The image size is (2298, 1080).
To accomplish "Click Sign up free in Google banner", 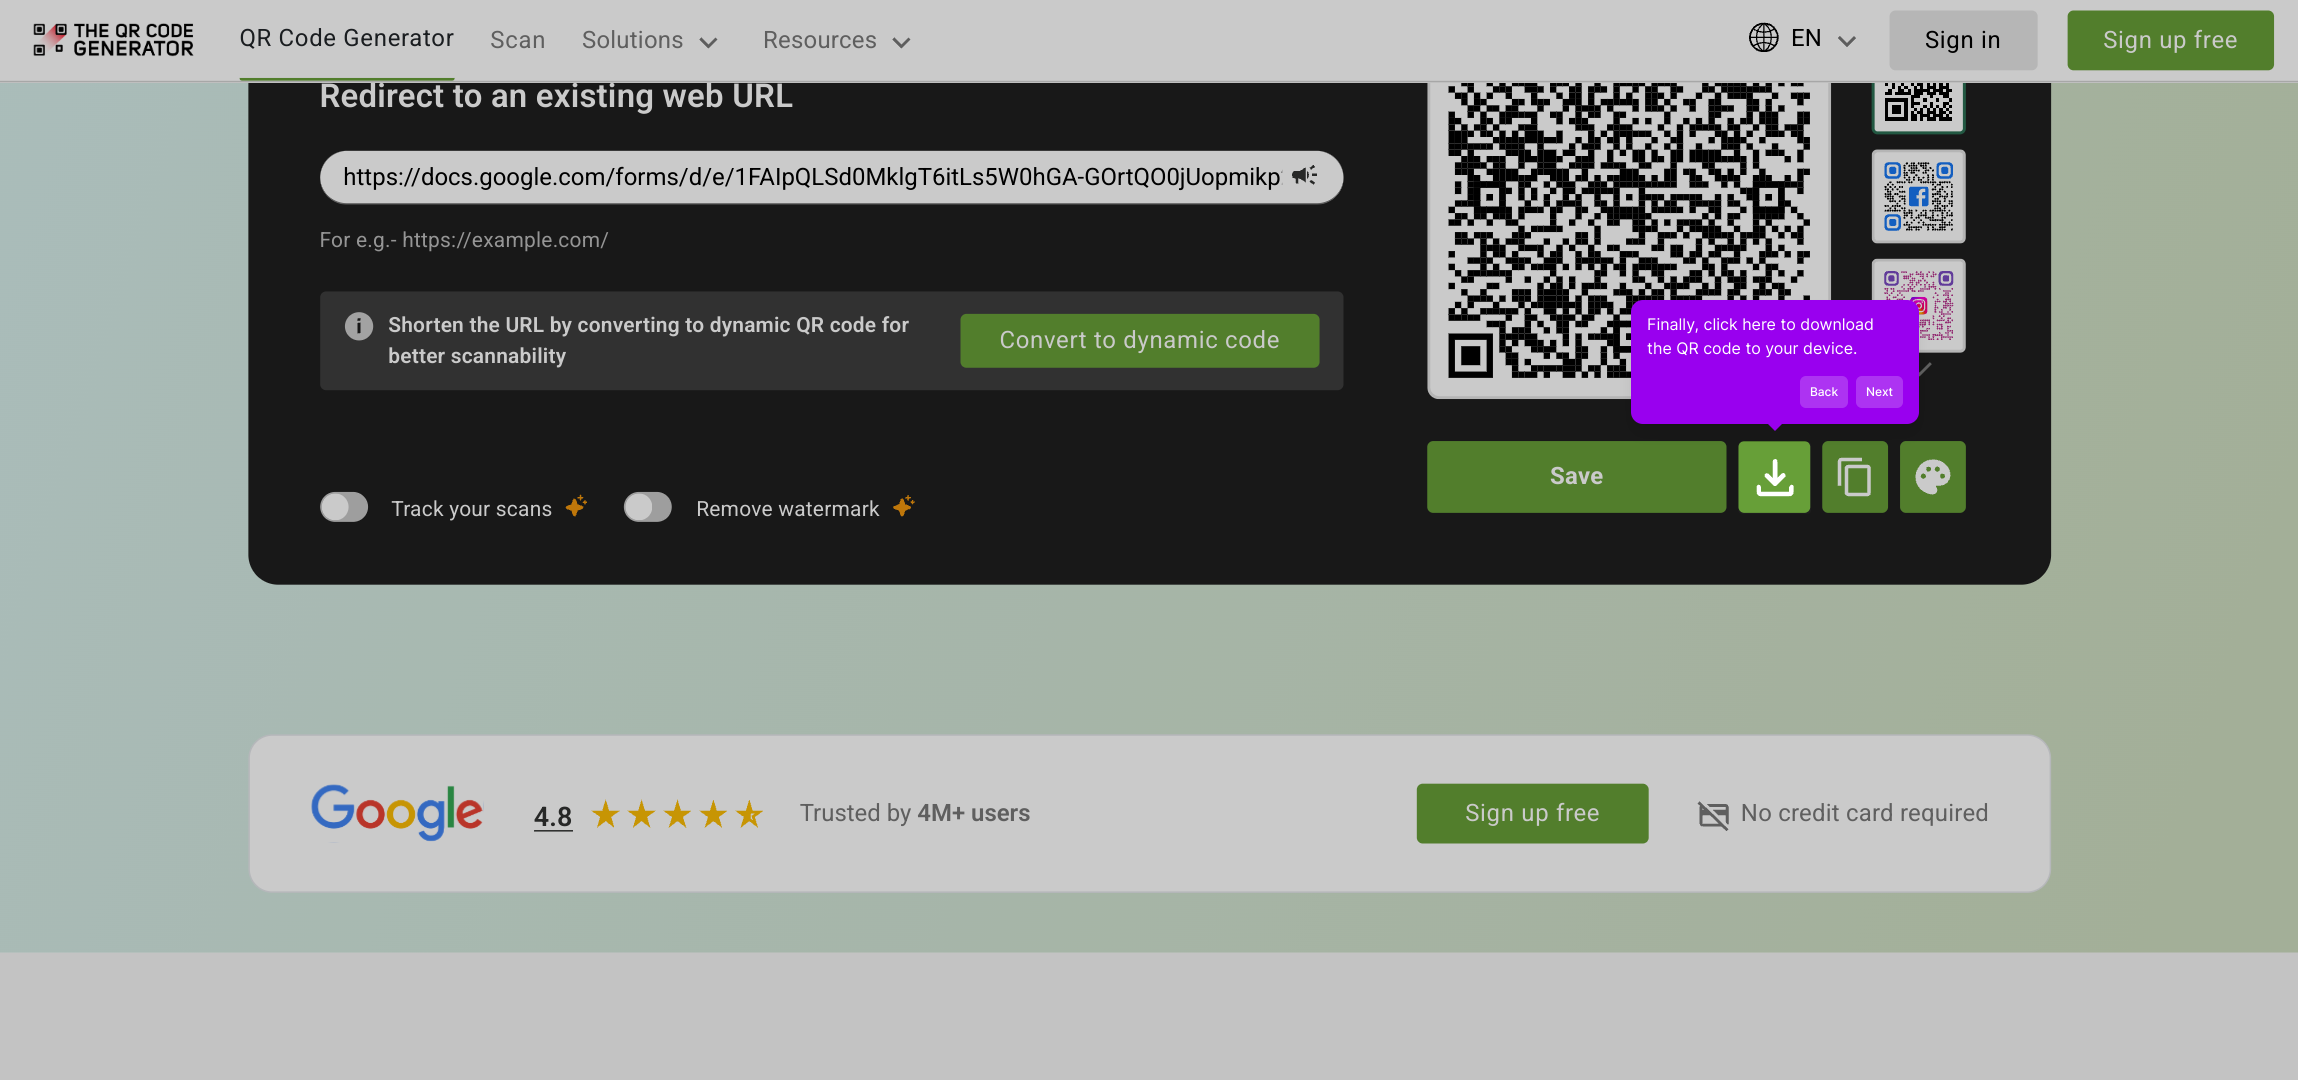I will point(1532,813).
